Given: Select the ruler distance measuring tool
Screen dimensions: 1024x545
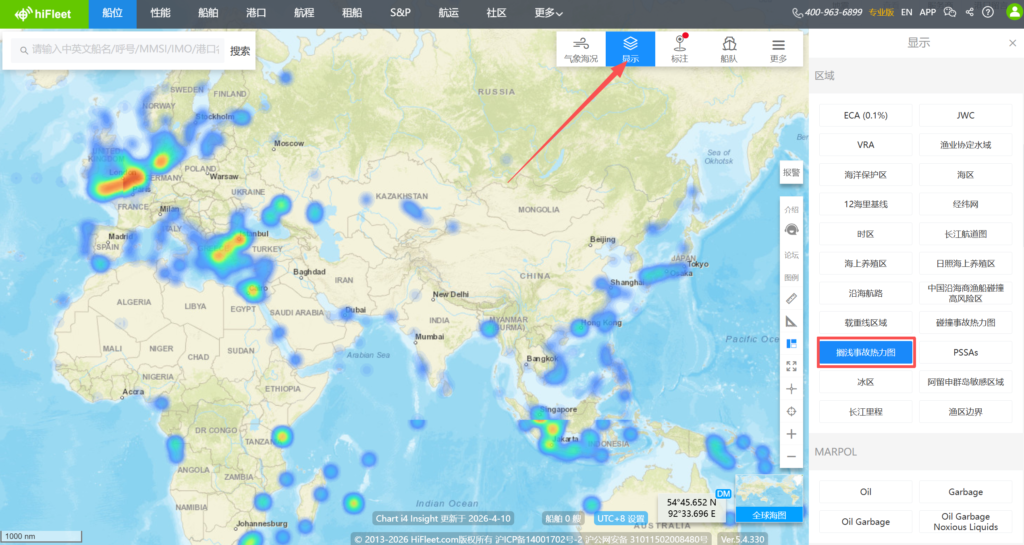Looking at the screenshot, I should point(791,298).
